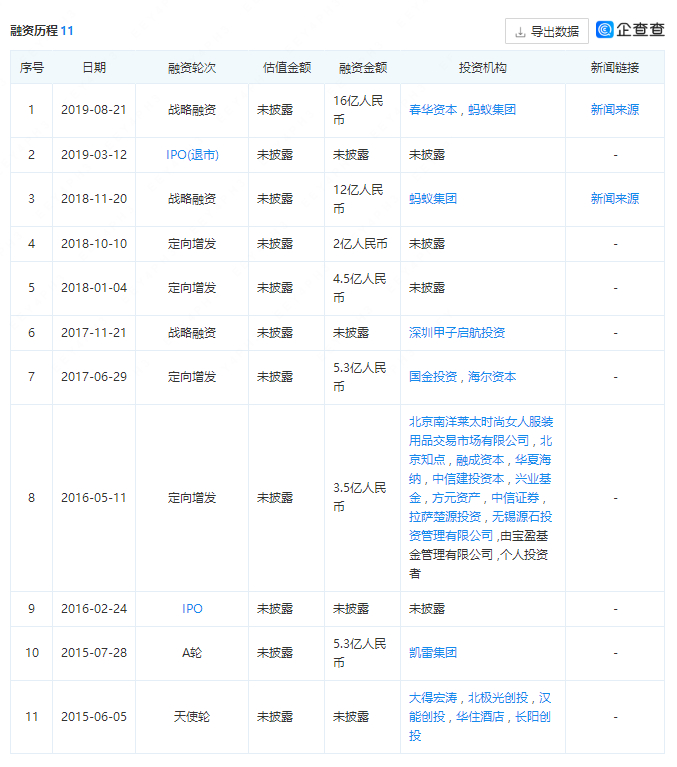This screenshot has width=677, height=767.
Task: Click the 投资机构 column header
Action: click(x=482, y=68)
